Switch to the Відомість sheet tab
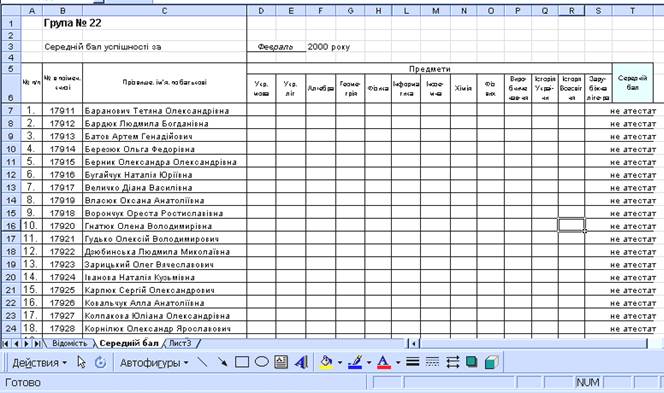The width and height of the screenshot is (664, 393). tap(70, 343)
